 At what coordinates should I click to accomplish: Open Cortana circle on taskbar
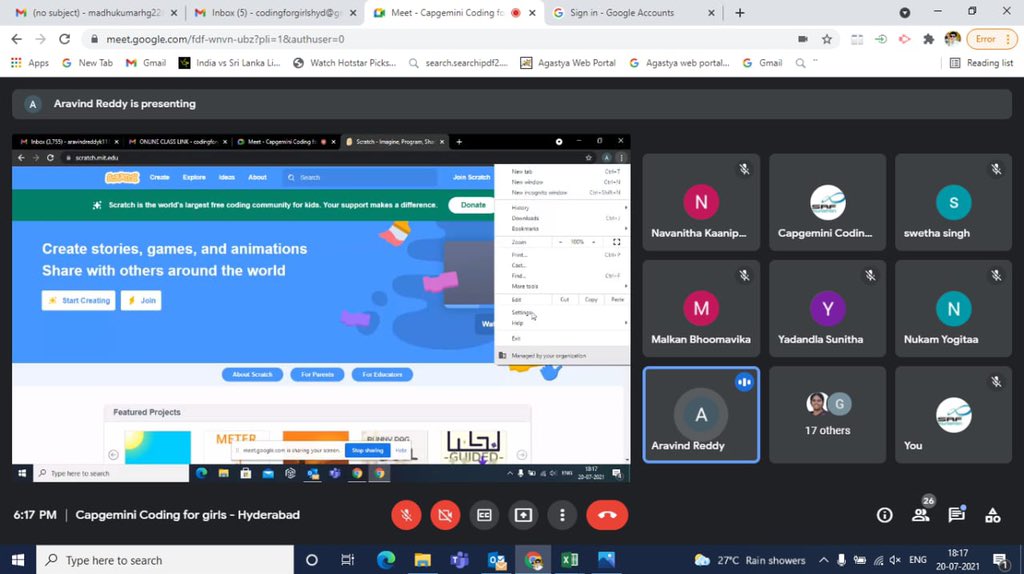(x=312, y=560)
